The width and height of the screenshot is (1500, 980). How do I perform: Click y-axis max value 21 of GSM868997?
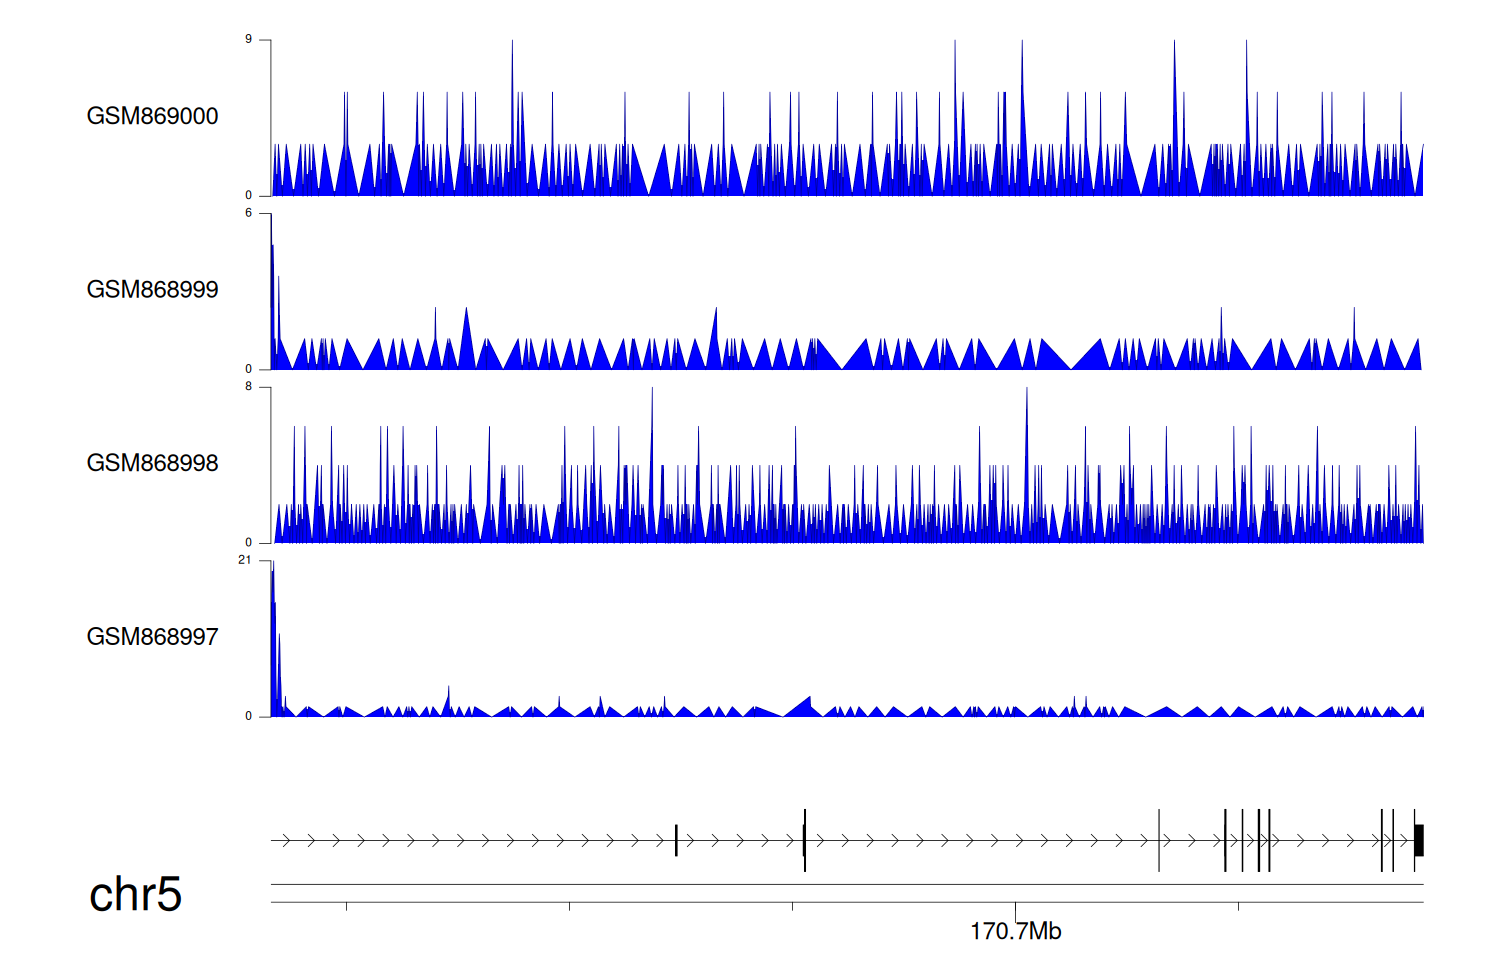tap(245, 560)
